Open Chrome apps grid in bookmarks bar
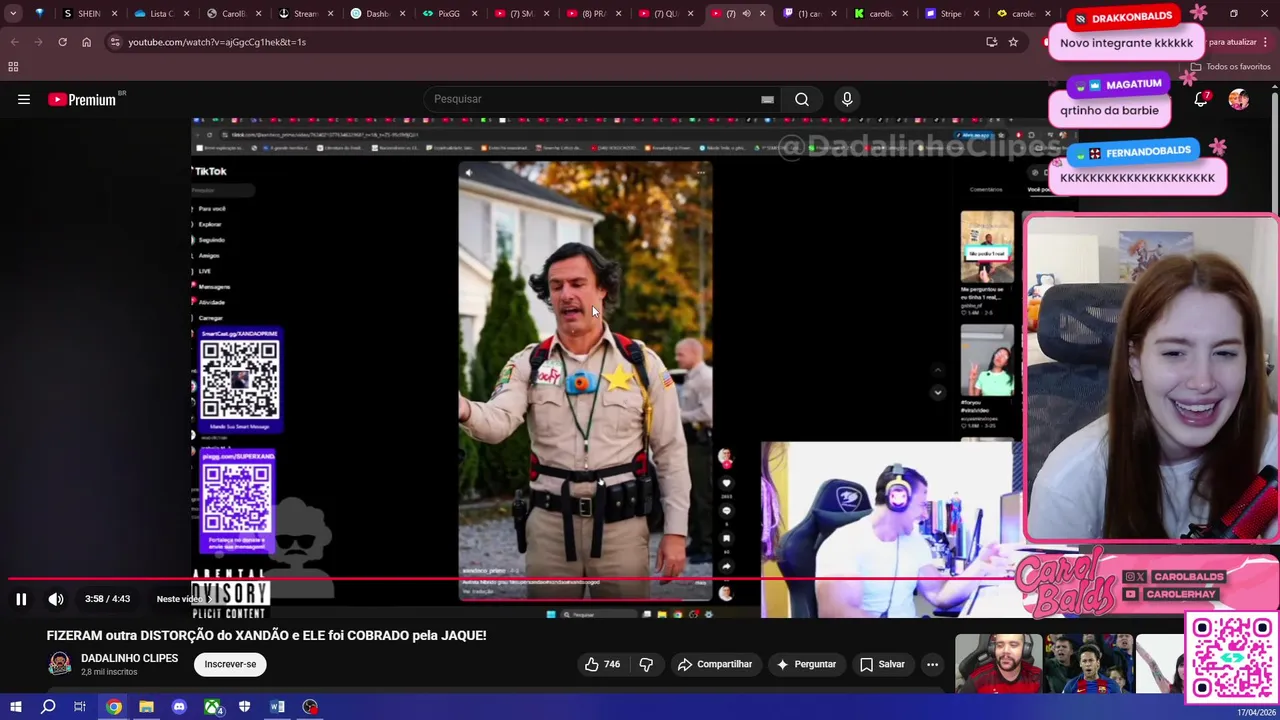Viewport: 1280px width, 720px height. point(13,67)
